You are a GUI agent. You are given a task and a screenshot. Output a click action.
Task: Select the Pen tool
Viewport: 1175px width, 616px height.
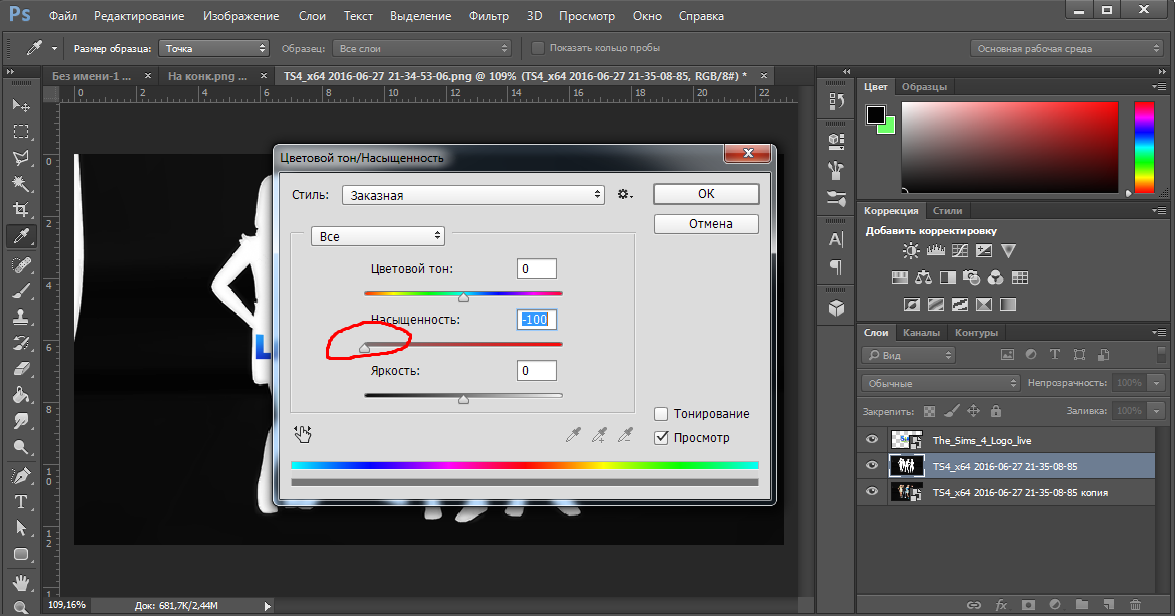[x=21, y=475]
